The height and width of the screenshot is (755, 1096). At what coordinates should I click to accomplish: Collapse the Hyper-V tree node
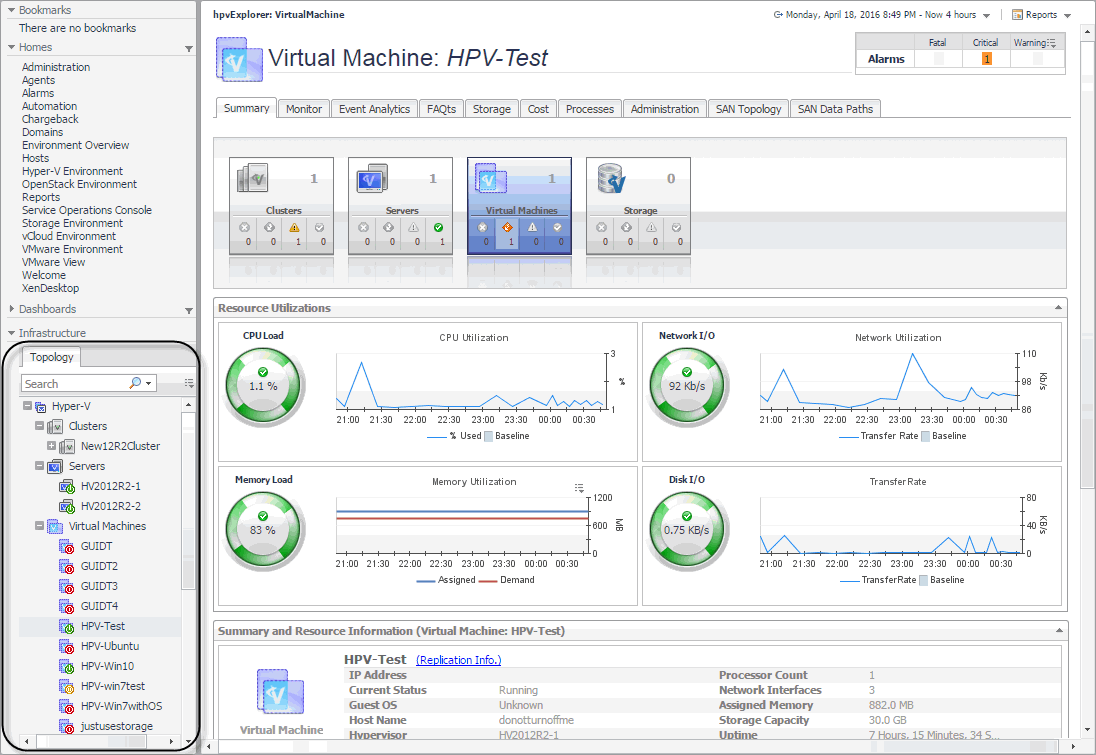coord(27,405)
